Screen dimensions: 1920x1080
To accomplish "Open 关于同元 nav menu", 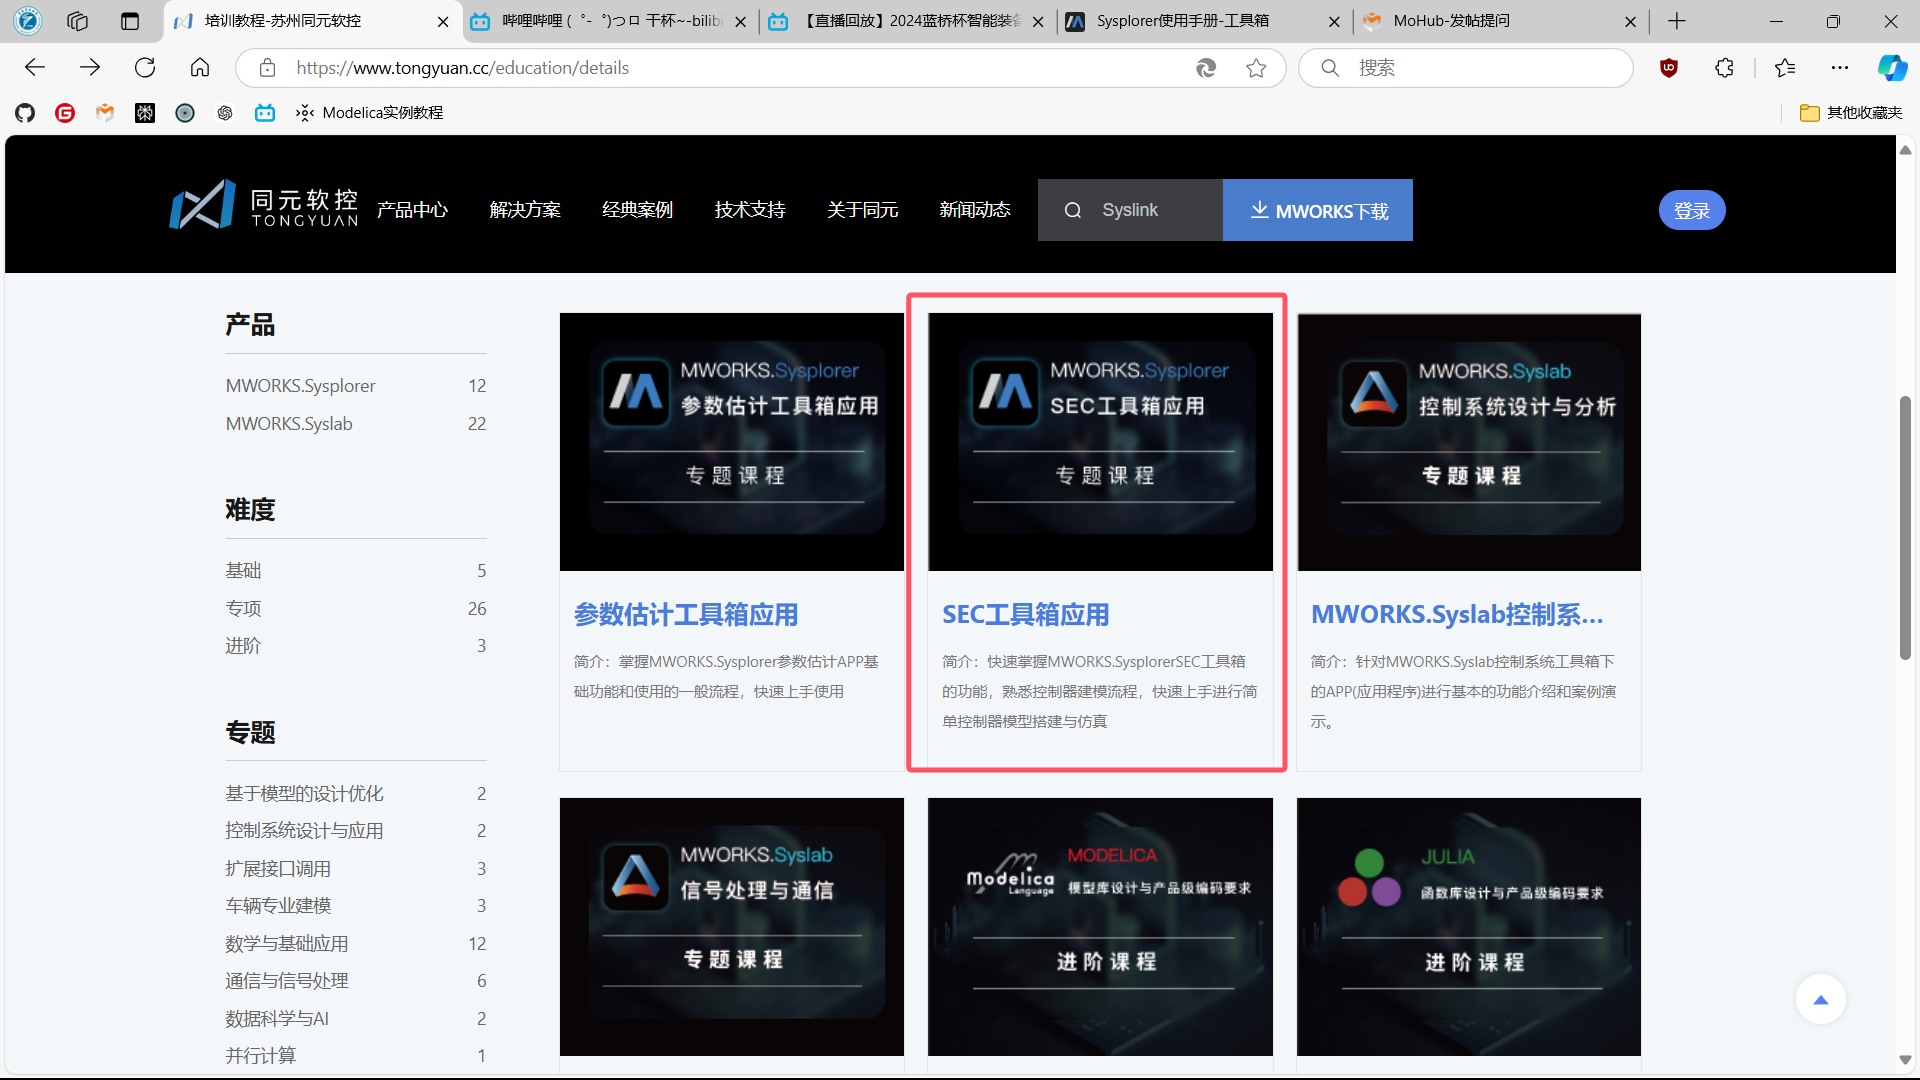I will 862,210.
